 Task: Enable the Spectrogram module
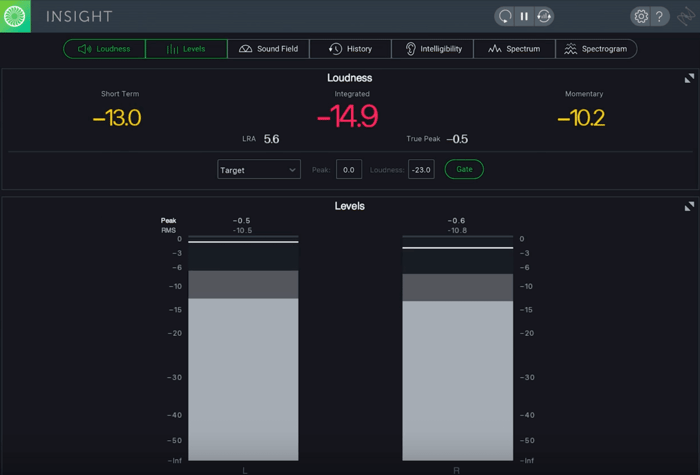[x=596, y=49]
